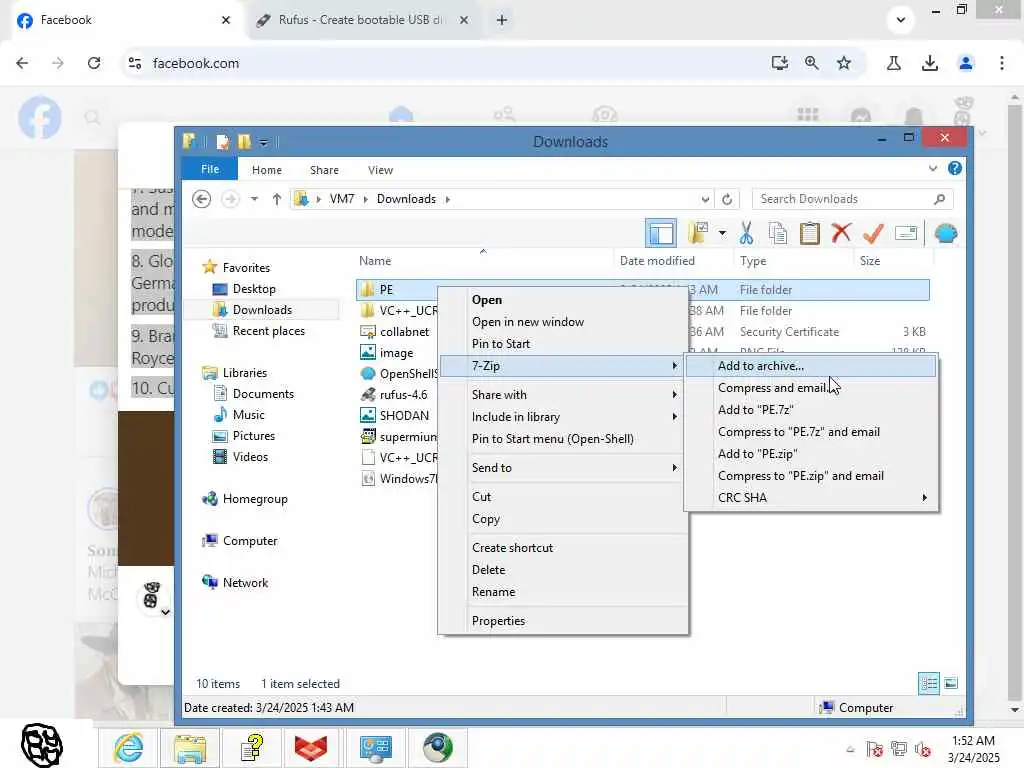Switch to details view icon in status bar

coord(929,683)
